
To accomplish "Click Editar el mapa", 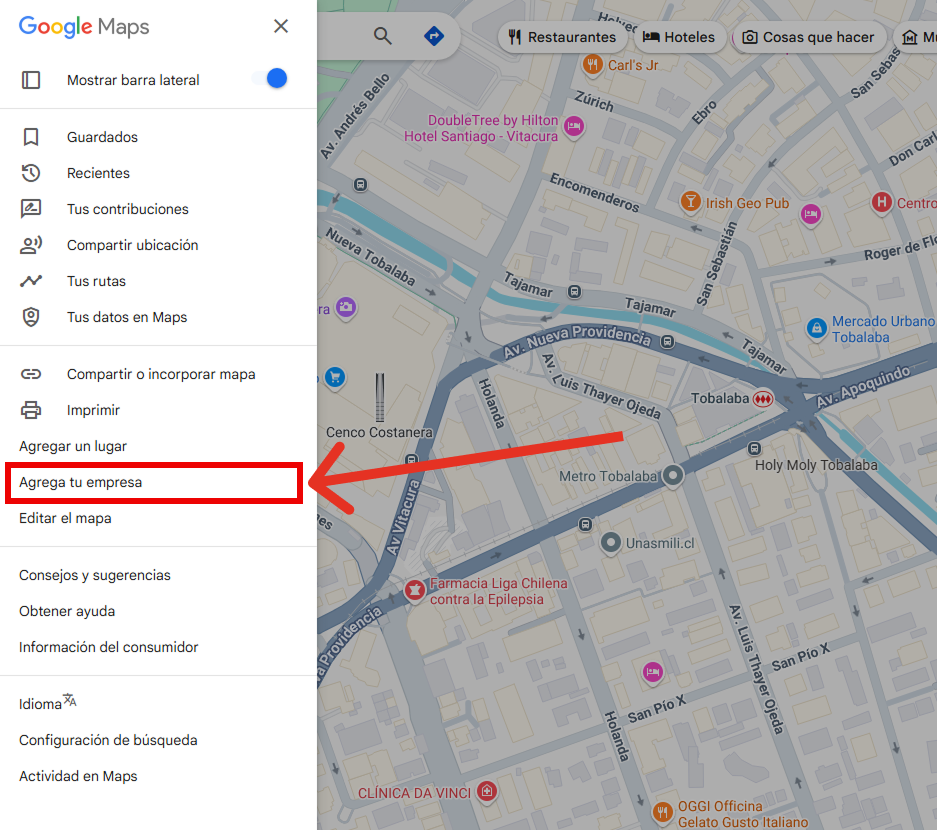I will pos(158,518).
